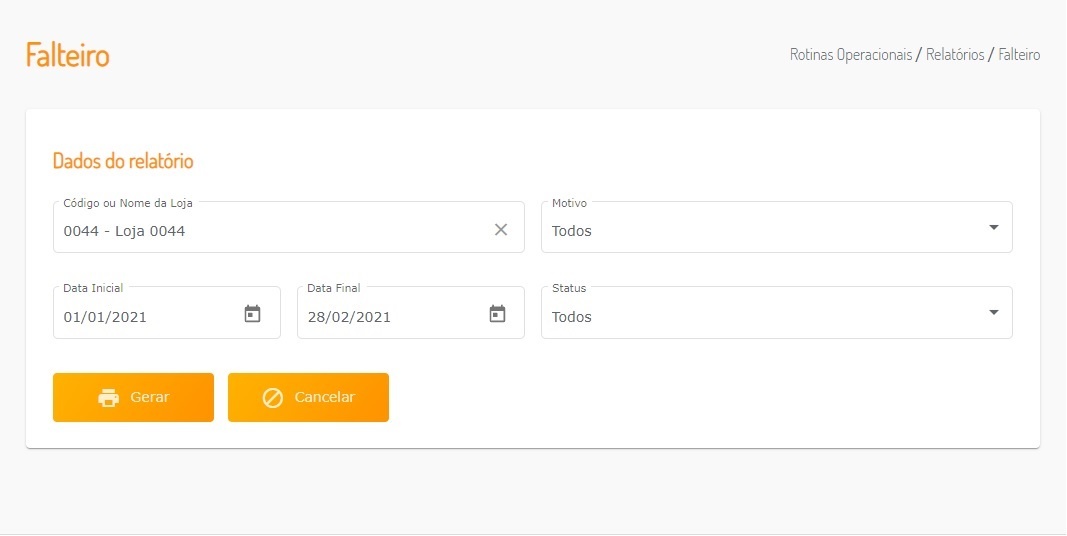Click the 'Dados do relatório' section heading

coord(123,161)
